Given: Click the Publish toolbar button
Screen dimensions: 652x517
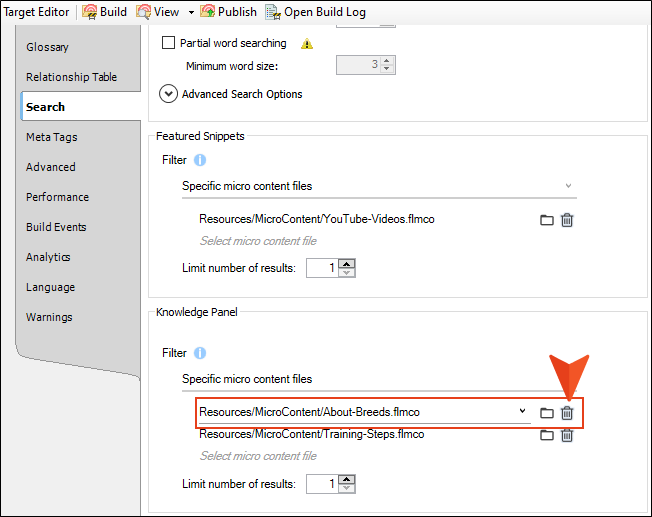Looking at the screenshot, I should click(228, 11).
